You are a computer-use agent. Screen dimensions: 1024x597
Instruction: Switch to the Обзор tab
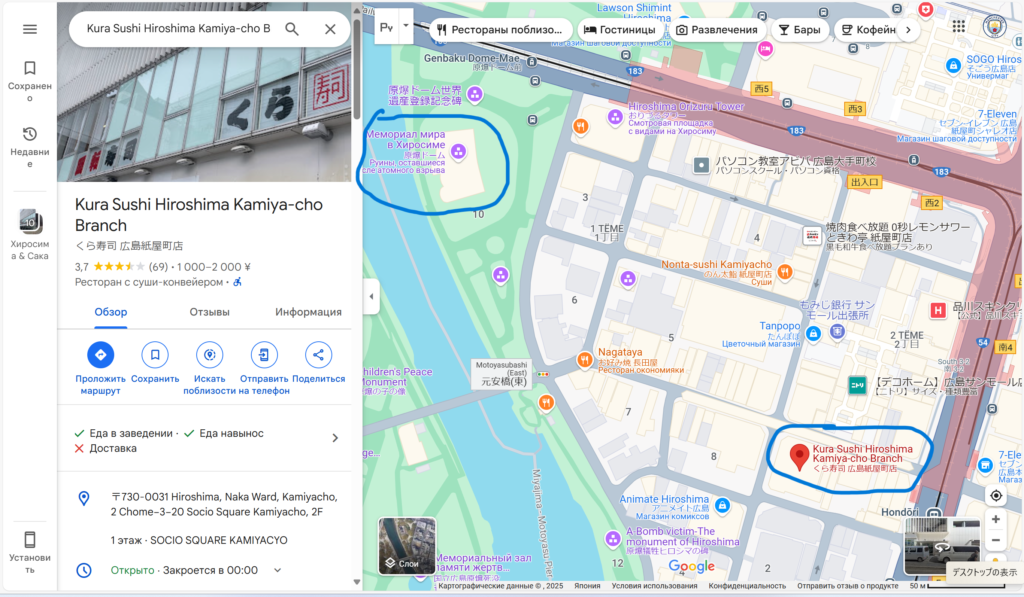(x=111, y=312)
